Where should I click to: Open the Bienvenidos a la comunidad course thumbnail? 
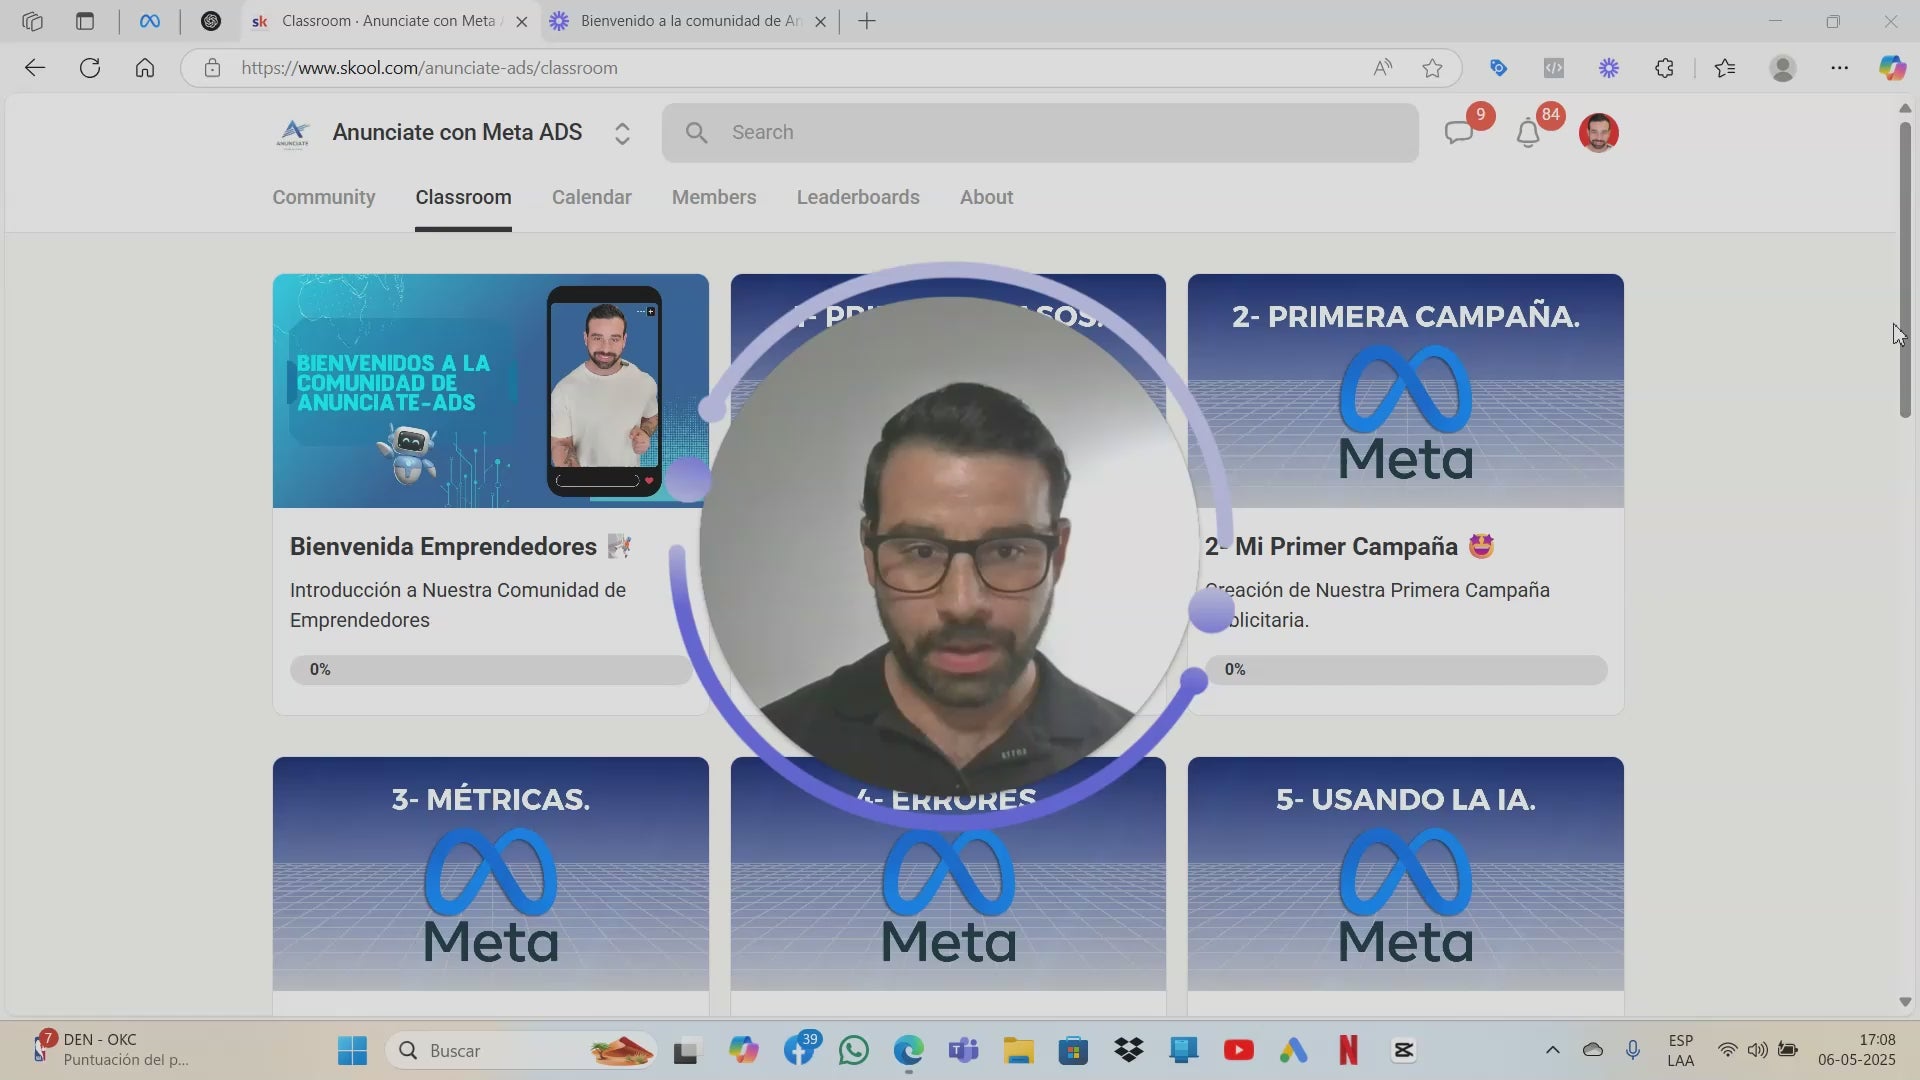(490, 391)
